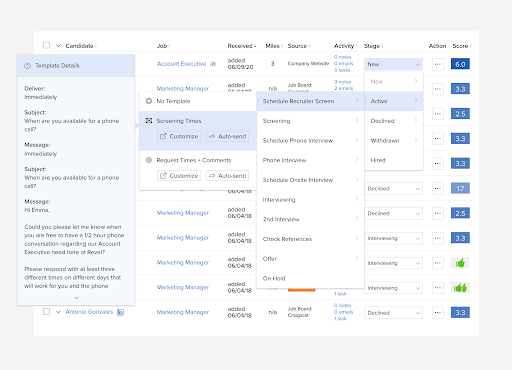Click Customize under Screening Times
The height and width of the screenshot is (370, 512).
[x=179, y=136]
